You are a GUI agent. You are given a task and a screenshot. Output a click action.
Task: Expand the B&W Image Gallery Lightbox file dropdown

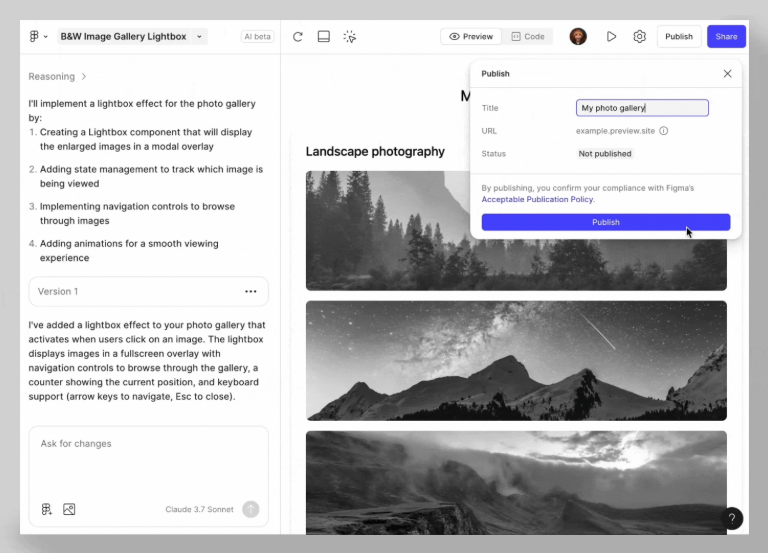pos(199,36)
